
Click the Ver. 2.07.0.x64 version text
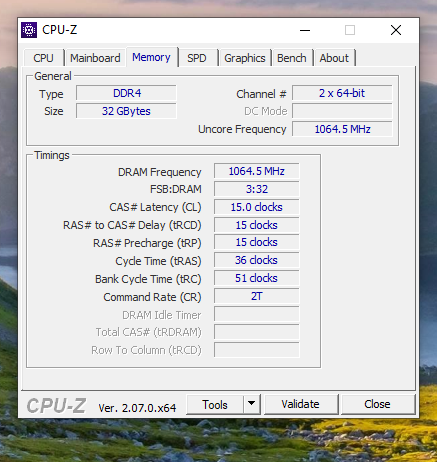[x=137, y=408]
